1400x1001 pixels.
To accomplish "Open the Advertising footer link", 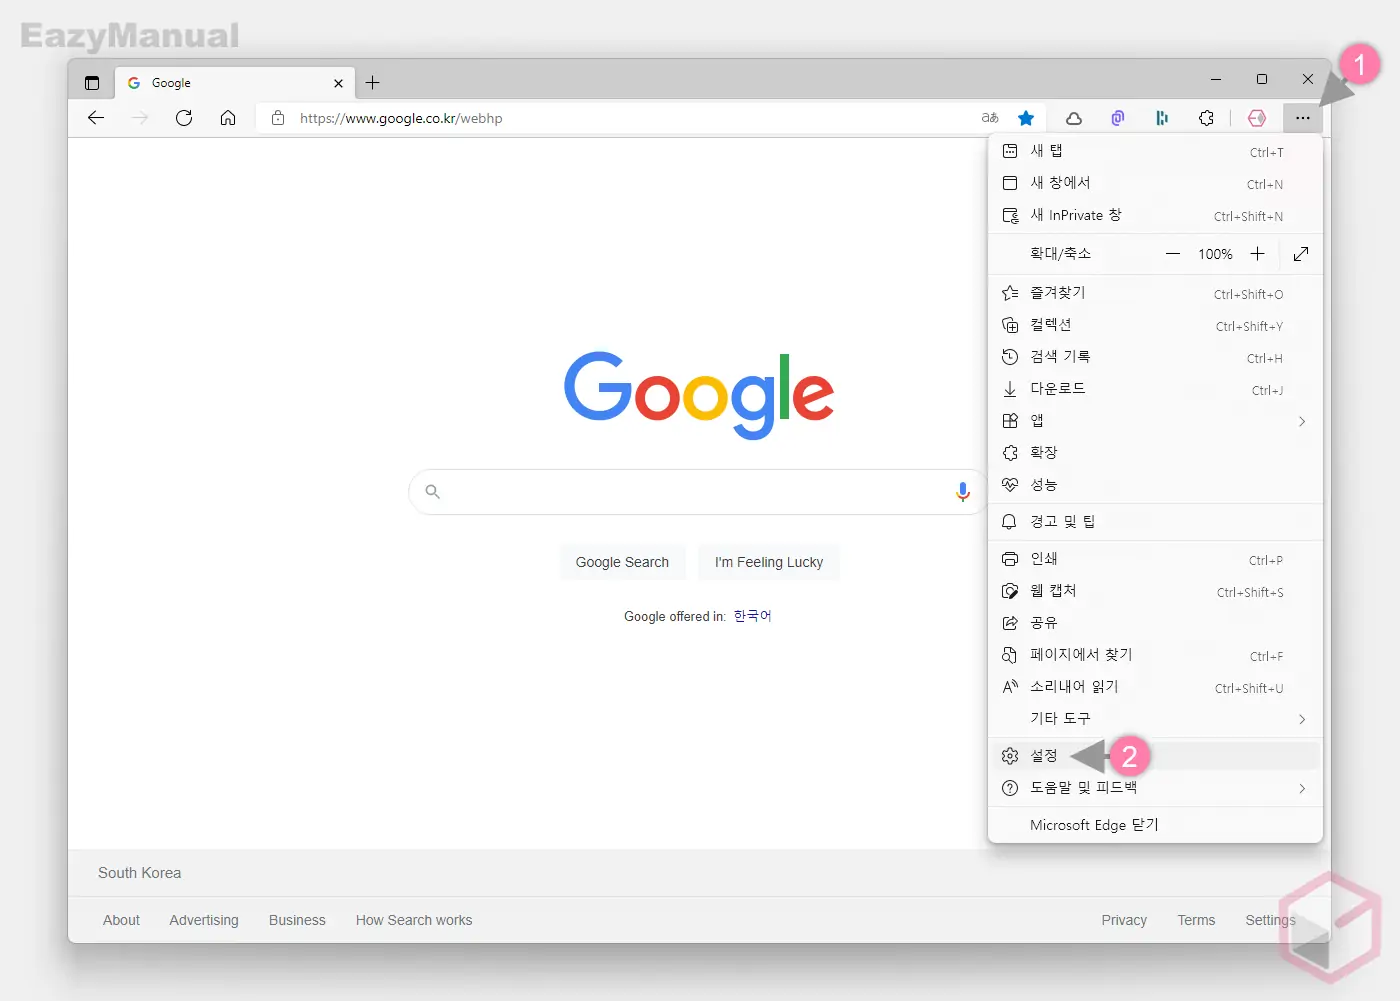I will click(x=204, y=920).
